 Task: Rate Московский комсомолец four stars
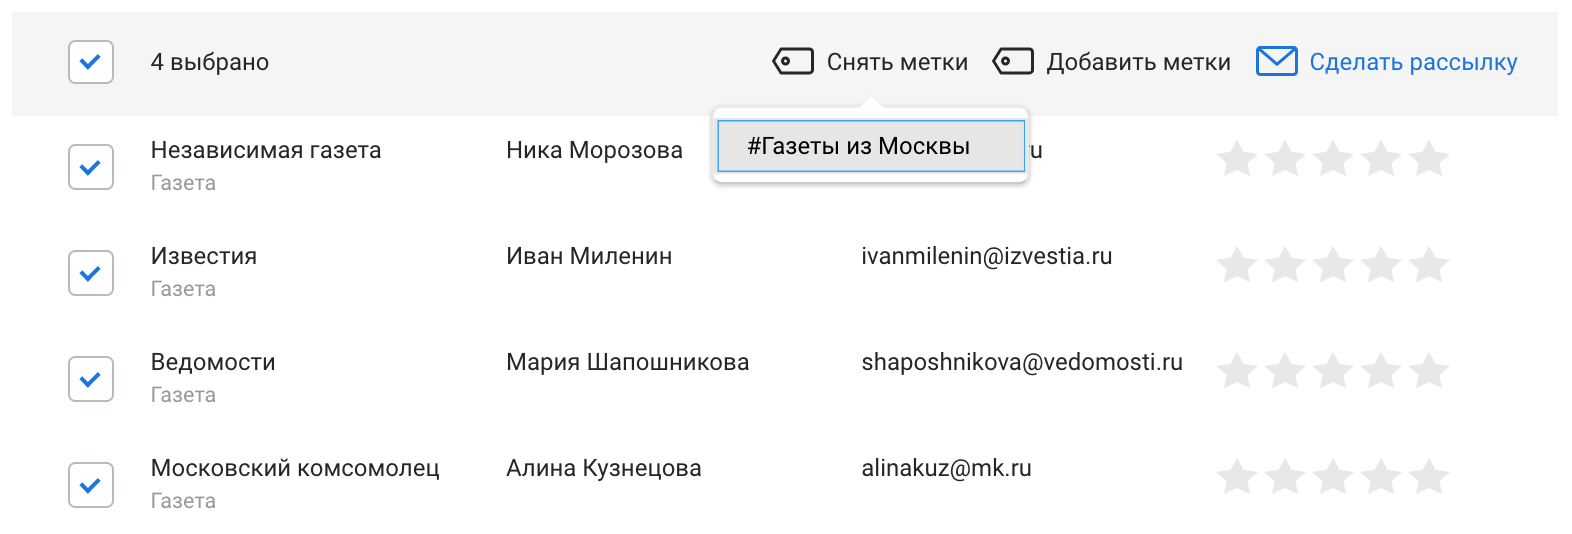pyautogui.click(x=1381, y=477)
